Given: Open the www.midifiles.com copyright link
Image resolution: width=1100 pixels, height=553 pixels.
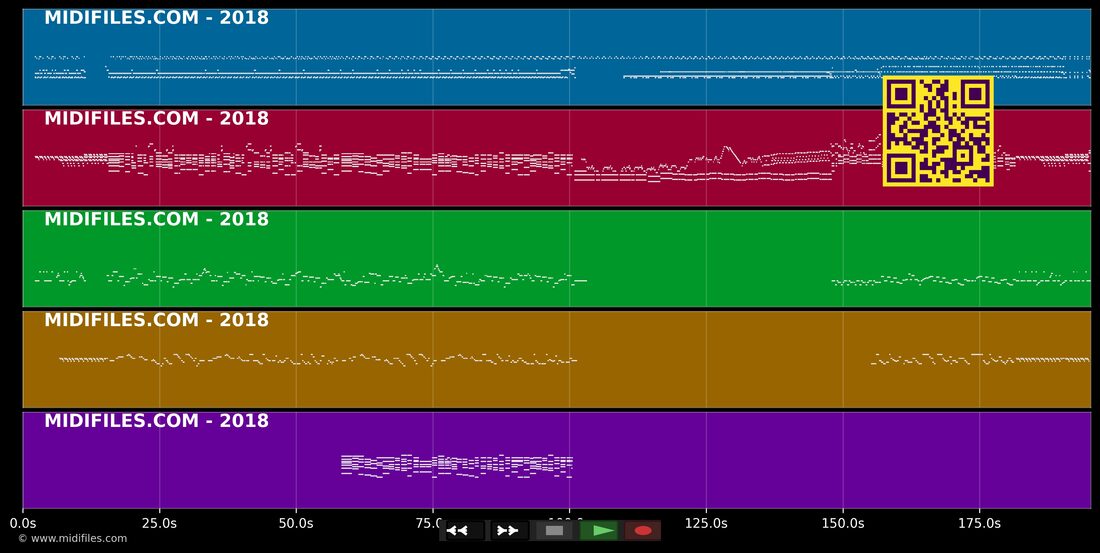Looking at the screenshot, I should [x=73, y=538].
